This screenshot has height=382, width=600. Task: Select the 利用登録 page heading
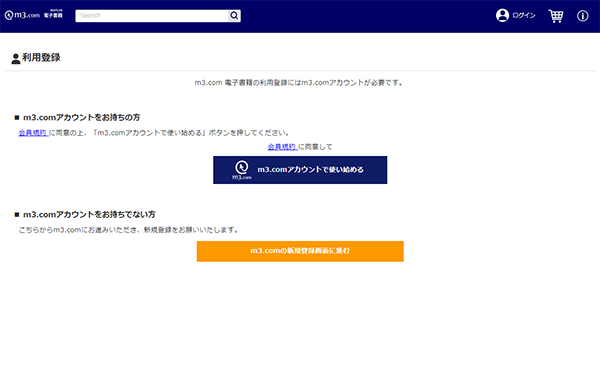[x=41, y=57]
